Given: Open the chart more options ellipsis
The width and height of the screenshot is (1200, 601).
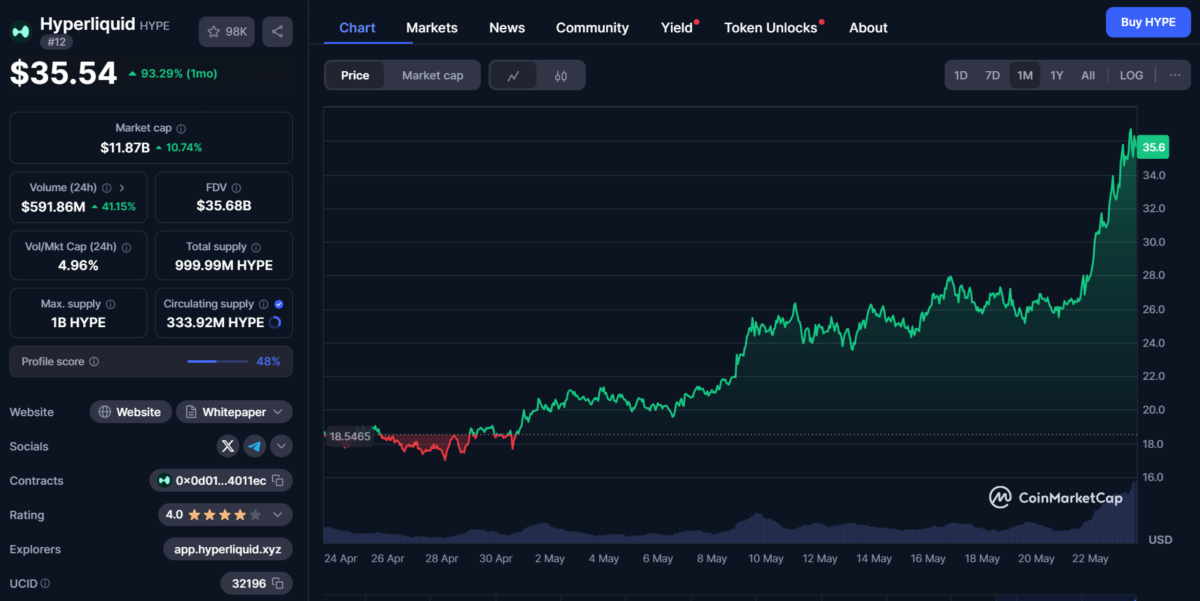Looking at the screenshot, I should 1174,75.
